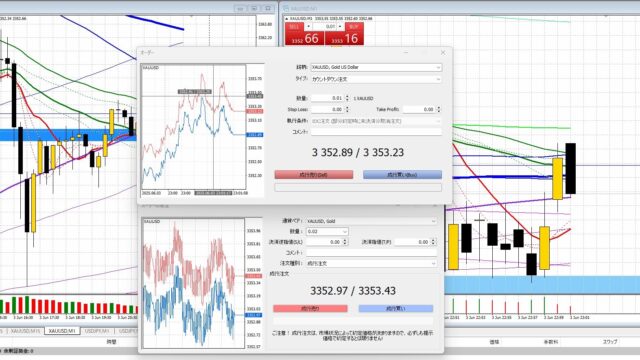Open the 0.02 volume dropdown in lower dialog

click(x=327, y=231)
